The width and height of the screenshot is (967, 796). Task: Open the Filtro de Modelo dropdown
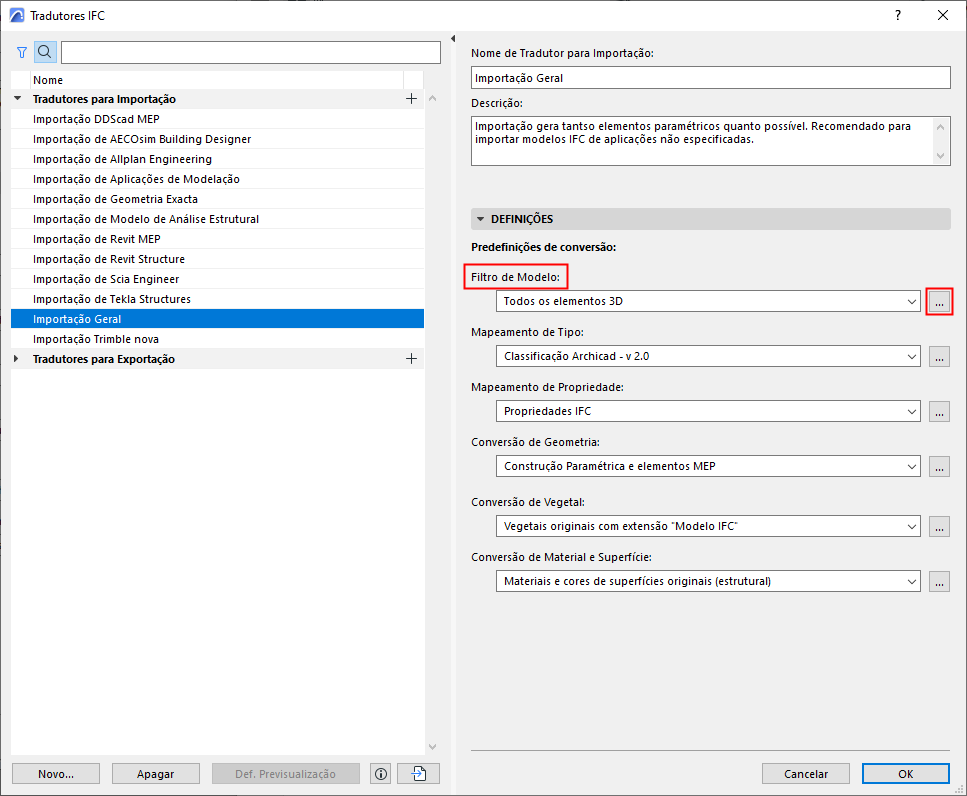(x=708, y=302)
